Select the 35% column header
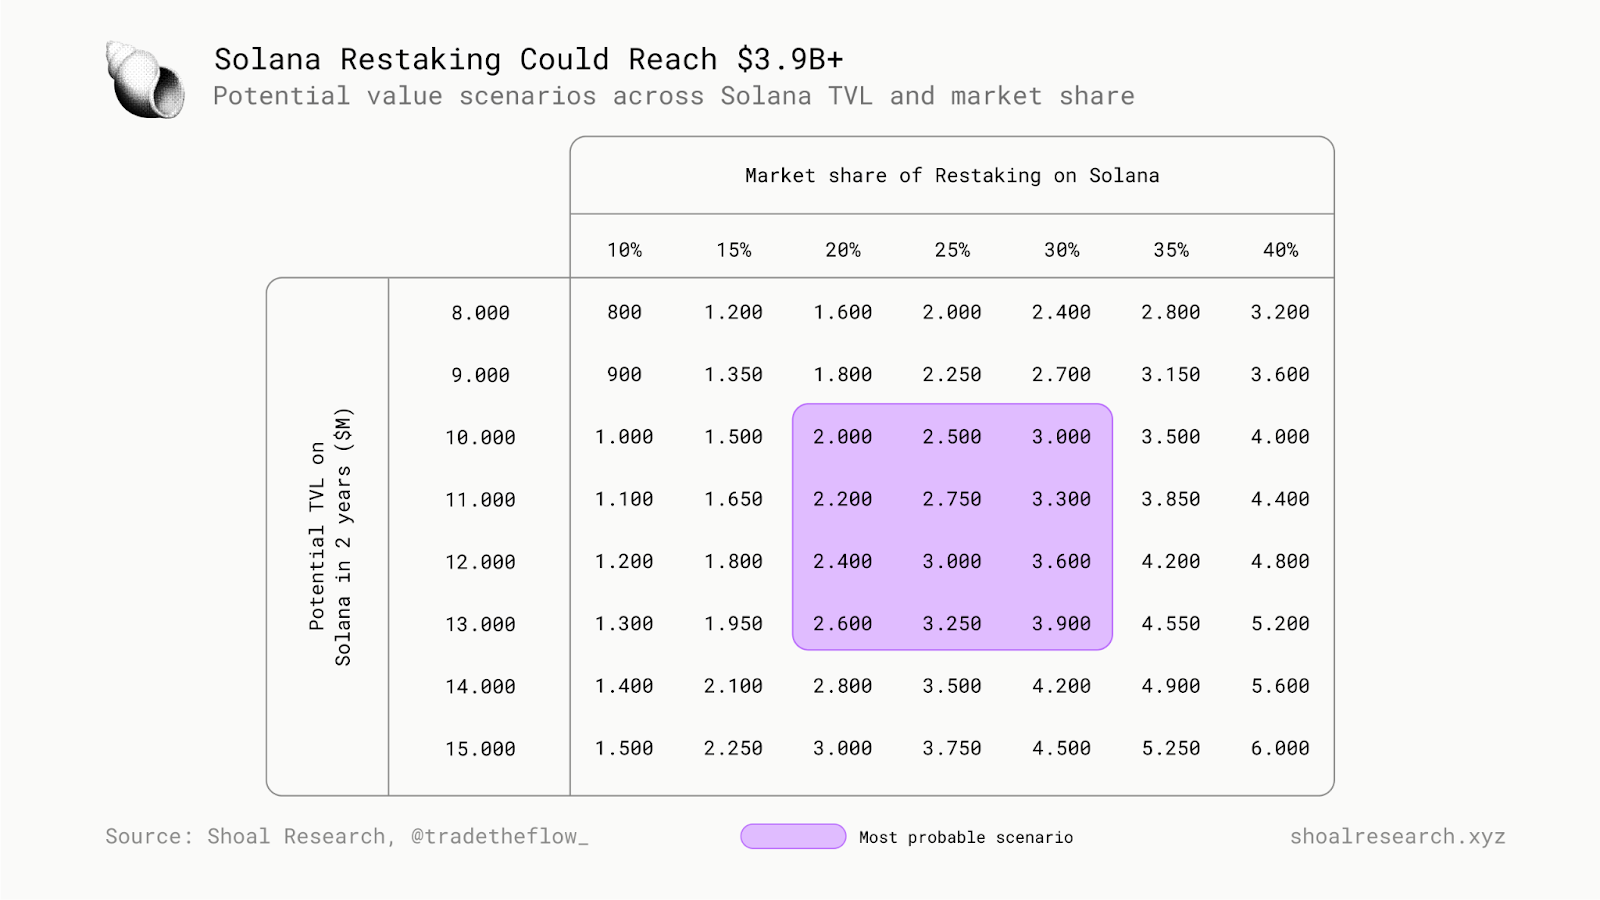 1171,250
